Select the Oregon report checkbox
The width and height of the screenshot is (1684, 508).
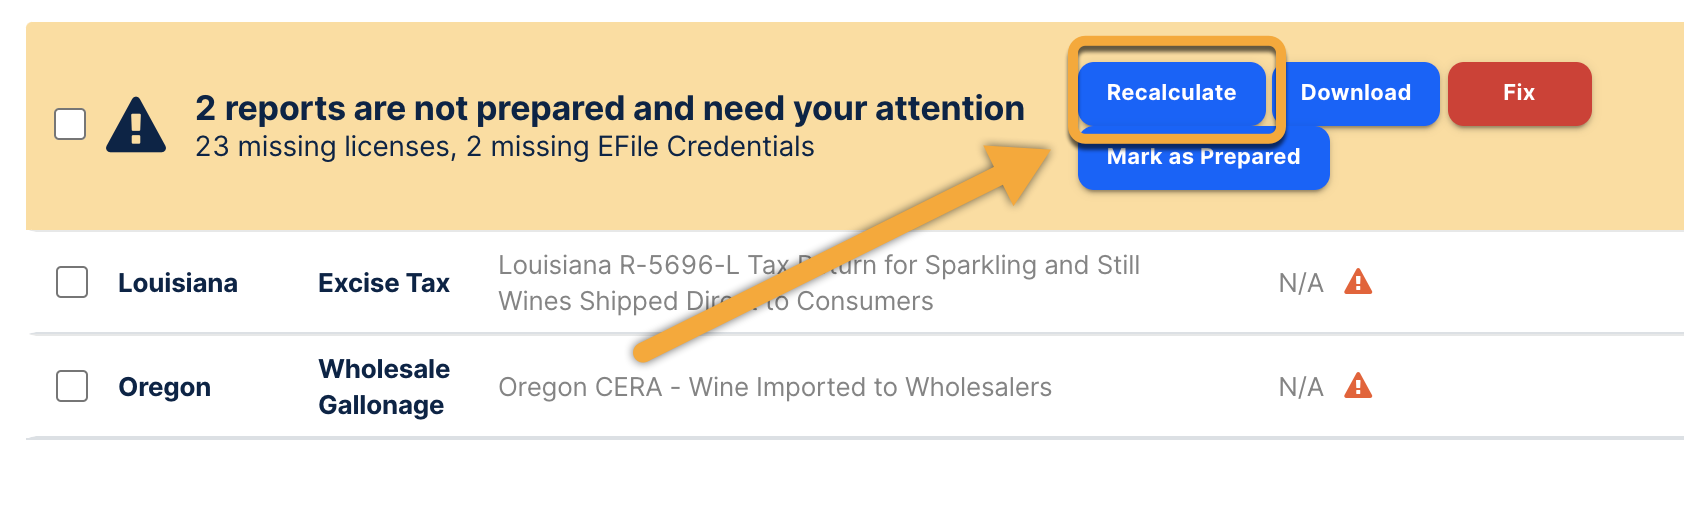[72, 386]
